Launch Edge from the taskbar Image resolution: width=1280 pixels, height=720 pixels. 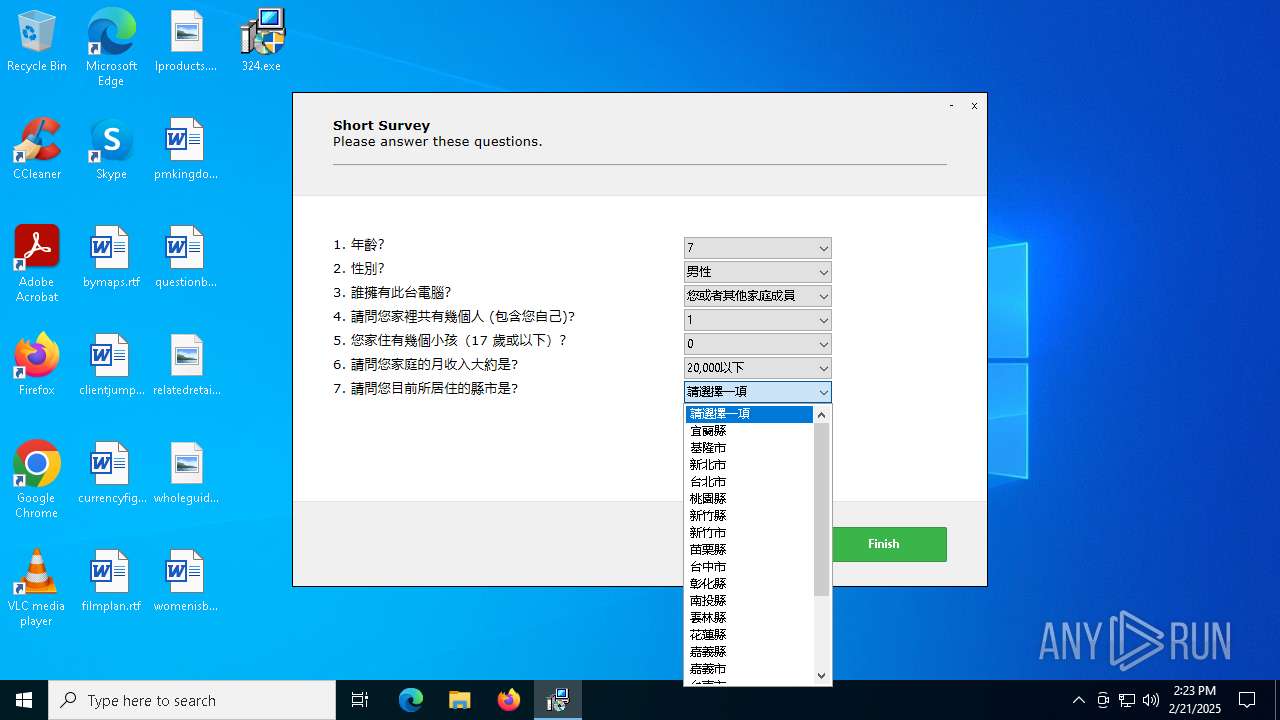[411, 700]
